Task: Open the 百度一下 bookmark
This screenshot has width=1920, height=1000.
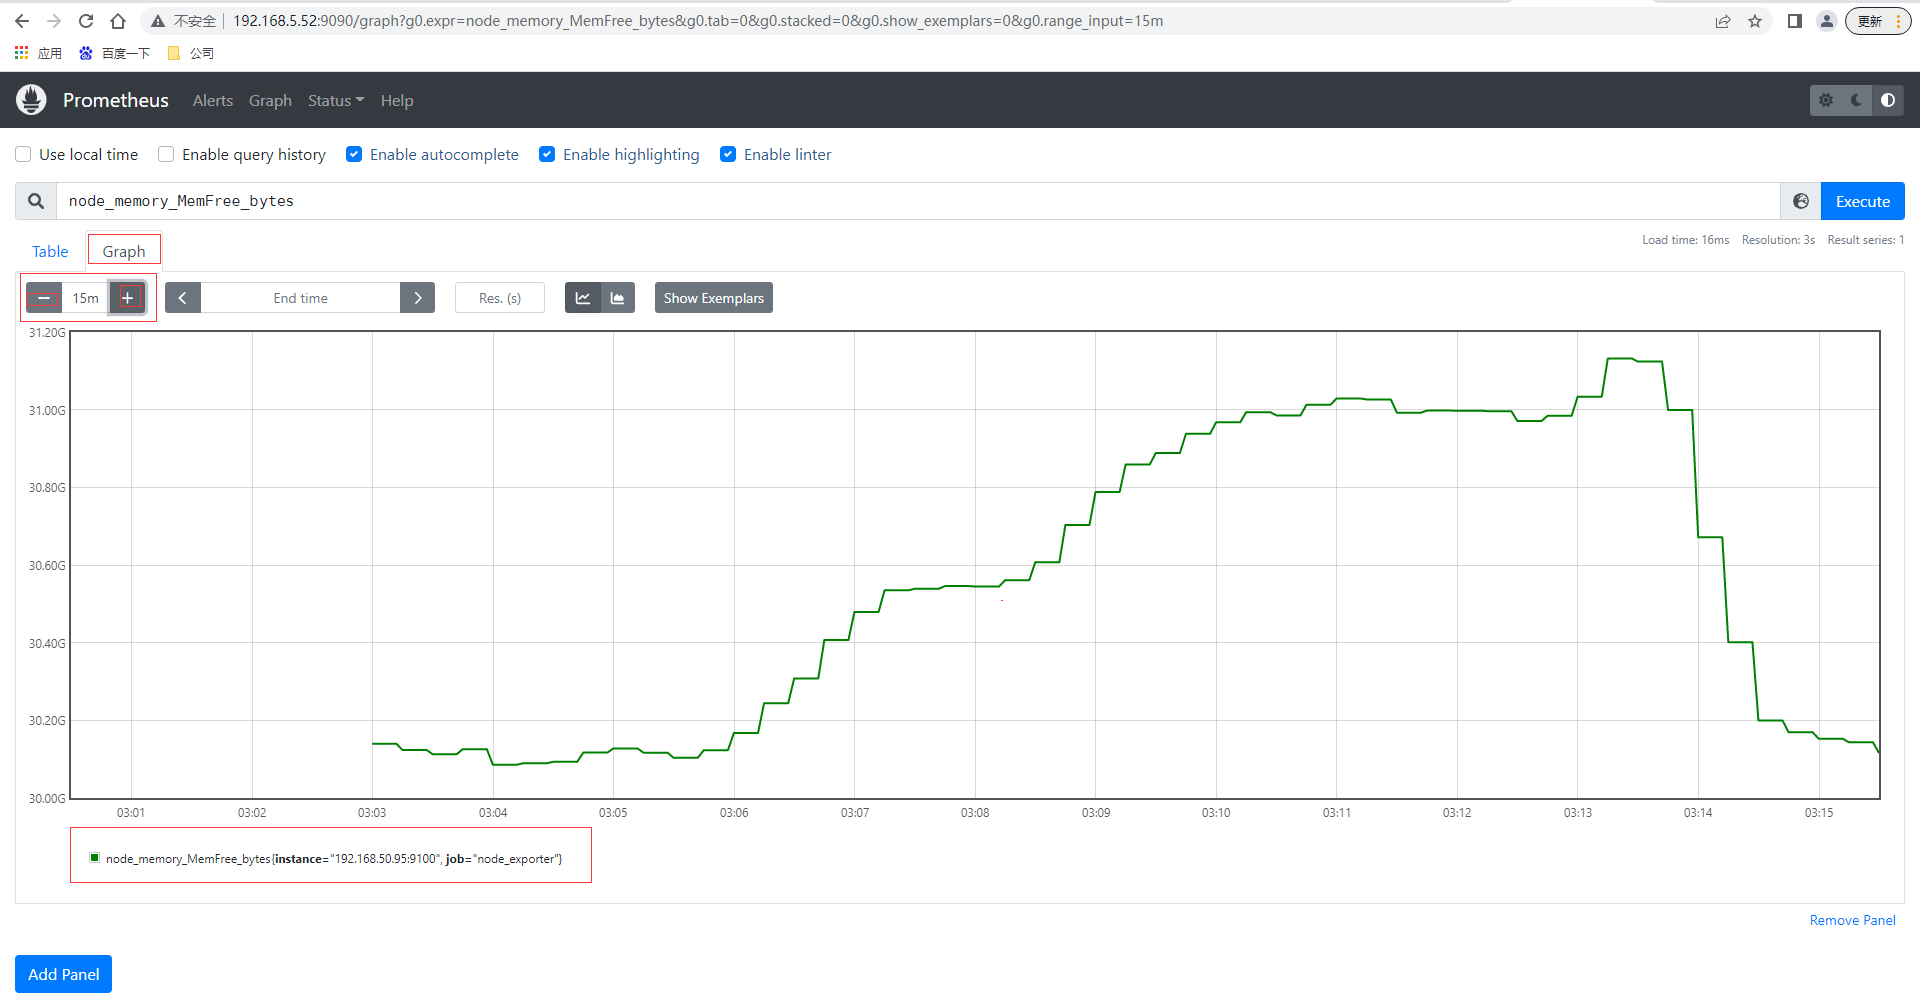Action: click(x=114, y=53)
